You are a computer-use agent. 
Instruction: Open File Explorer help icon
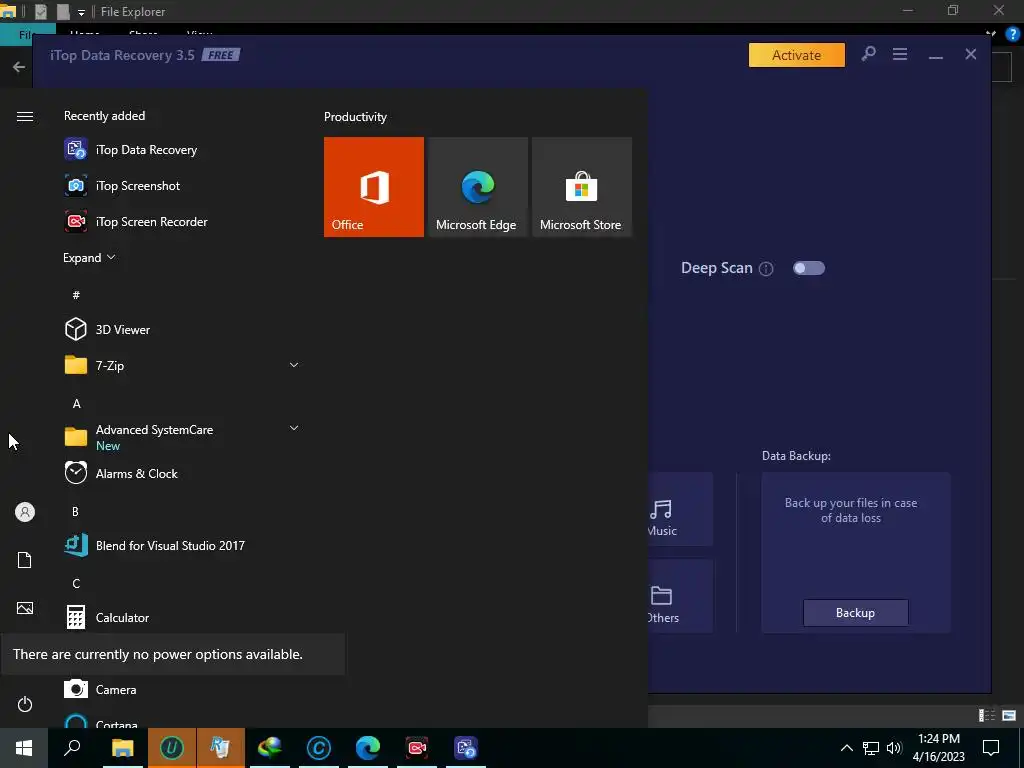pos(1013,35)
